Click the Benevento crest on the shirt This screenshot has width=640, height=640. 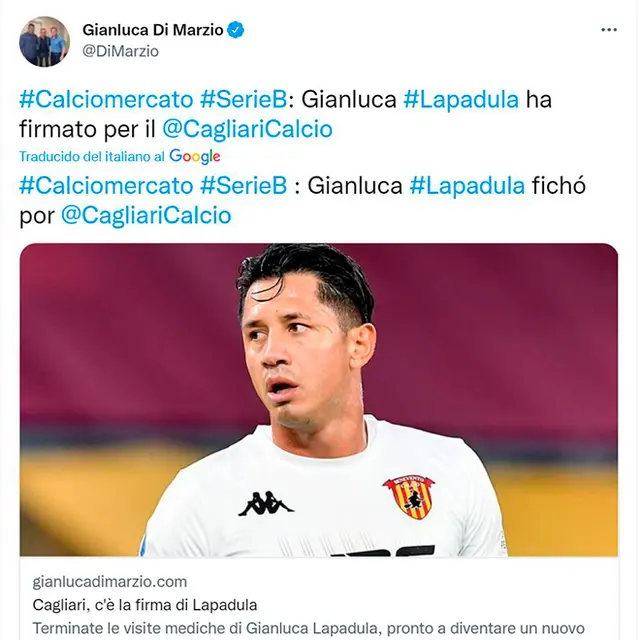pos(409,497)
